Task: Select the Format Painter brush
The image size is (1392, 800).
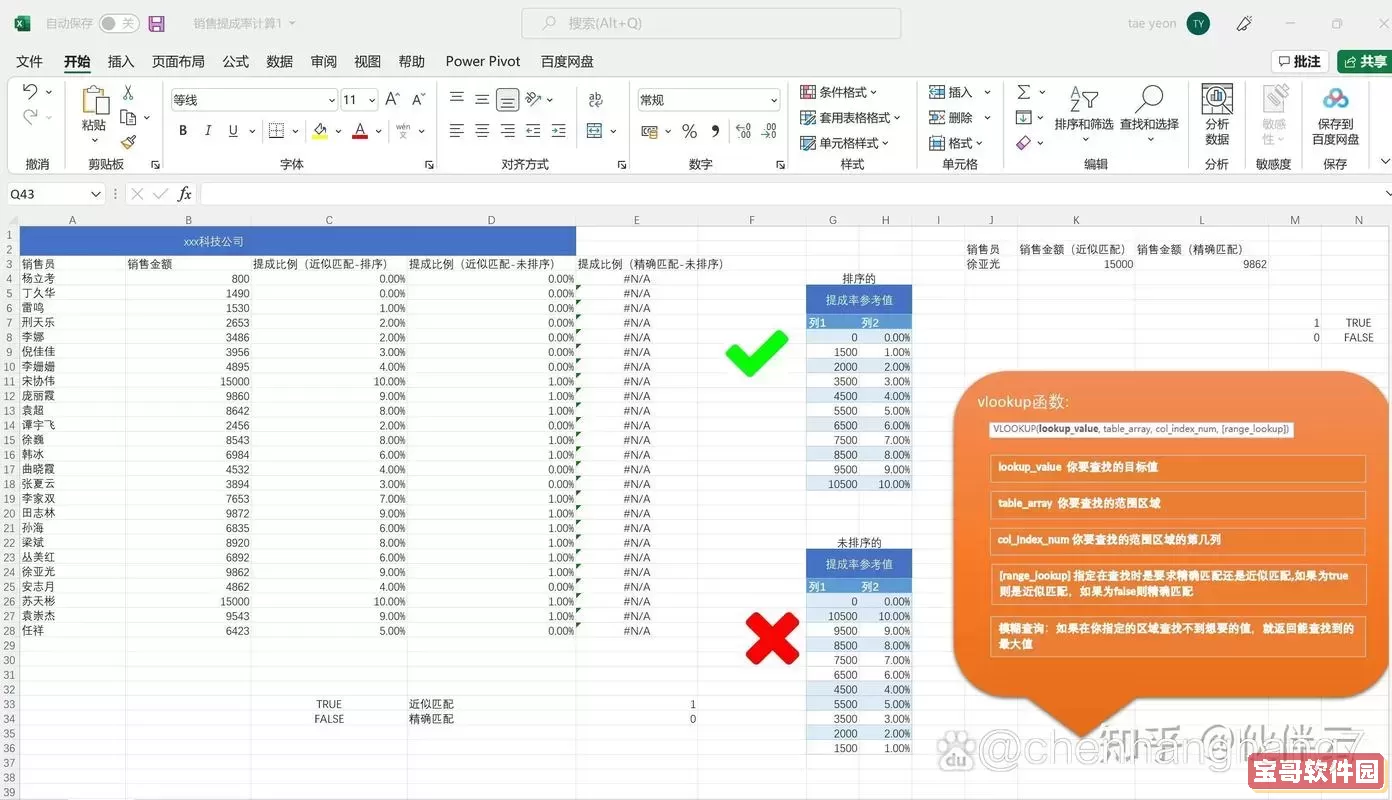Action: click(128, 142)
